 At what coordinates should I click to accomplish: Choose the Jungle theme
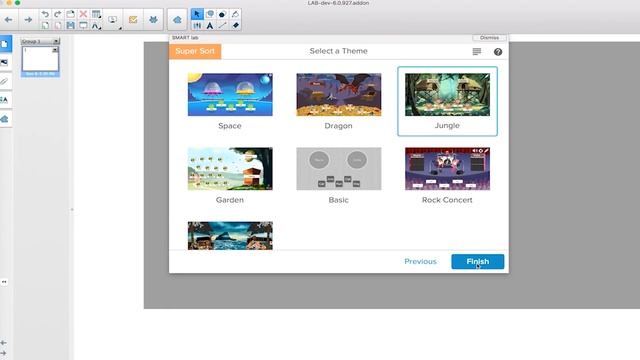pyautogui.click(x=447, y=101)
